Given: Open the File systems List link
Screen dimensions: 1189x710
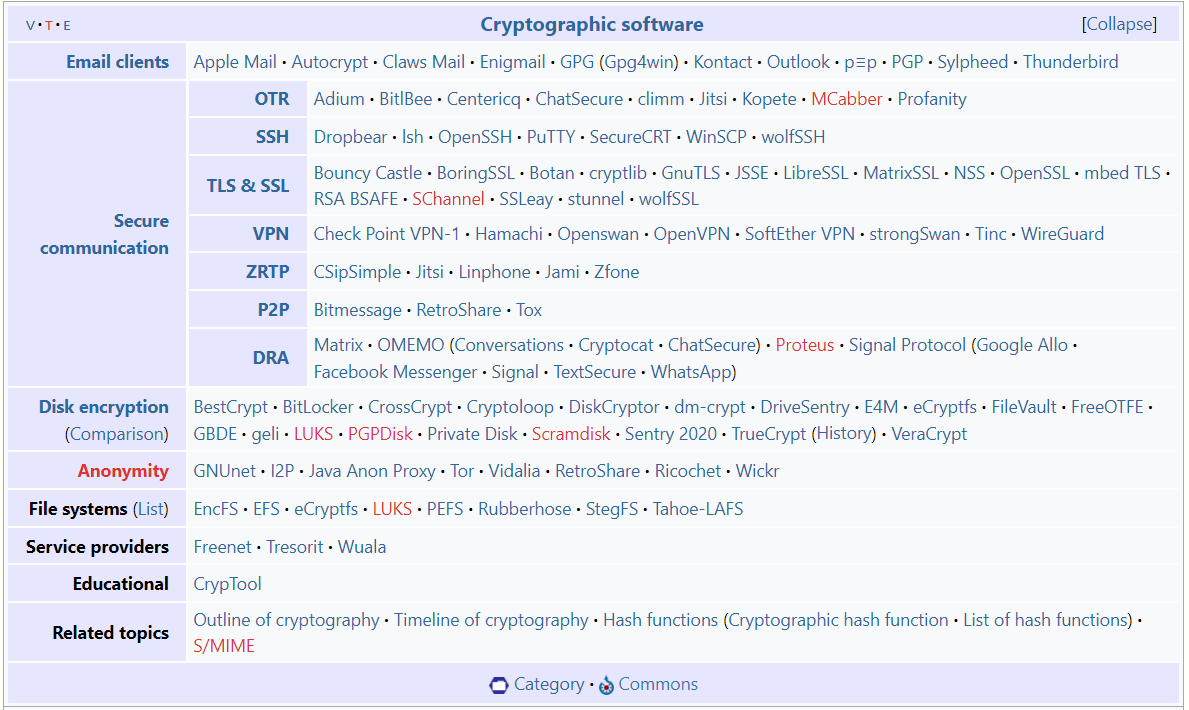Looking at the screenshot, I should click(x=151, y=509).
